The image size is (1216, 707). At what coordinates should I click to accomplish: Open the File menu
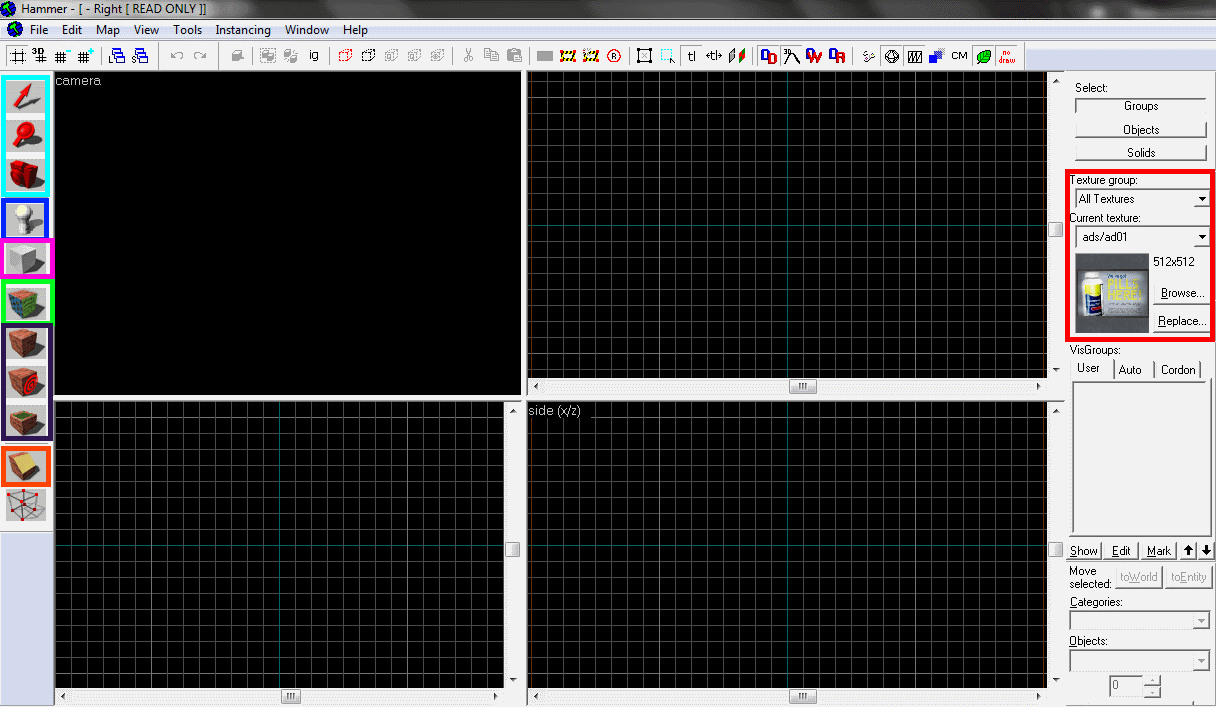coord(39,30)
